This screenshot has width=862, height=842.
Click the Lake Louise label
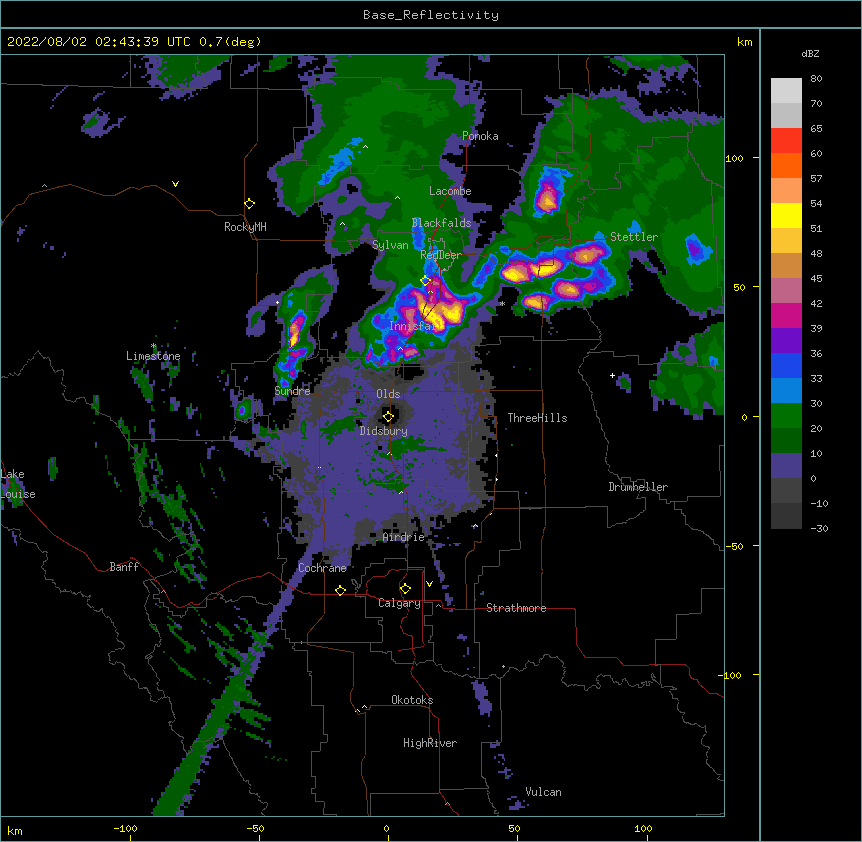(18, 484)
